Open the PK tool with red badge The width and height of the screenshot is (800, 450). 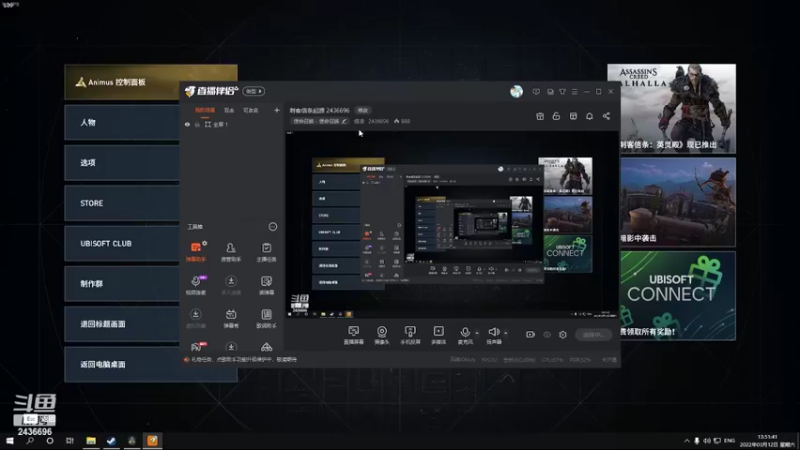(x=196, y=347)
